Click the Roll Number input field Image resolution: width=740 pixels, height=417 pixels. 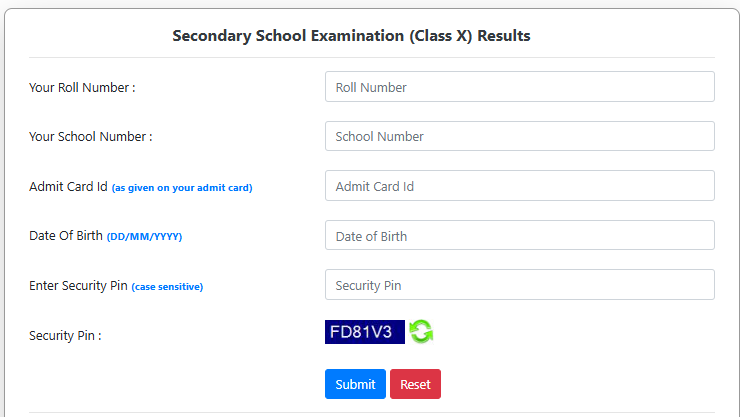point(519,87)
